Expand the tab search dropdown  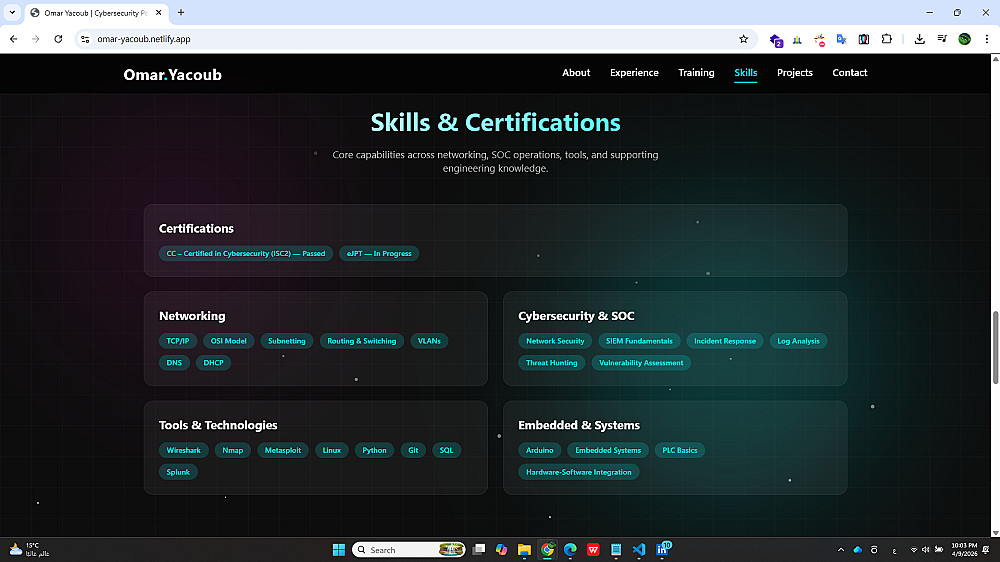13,13
